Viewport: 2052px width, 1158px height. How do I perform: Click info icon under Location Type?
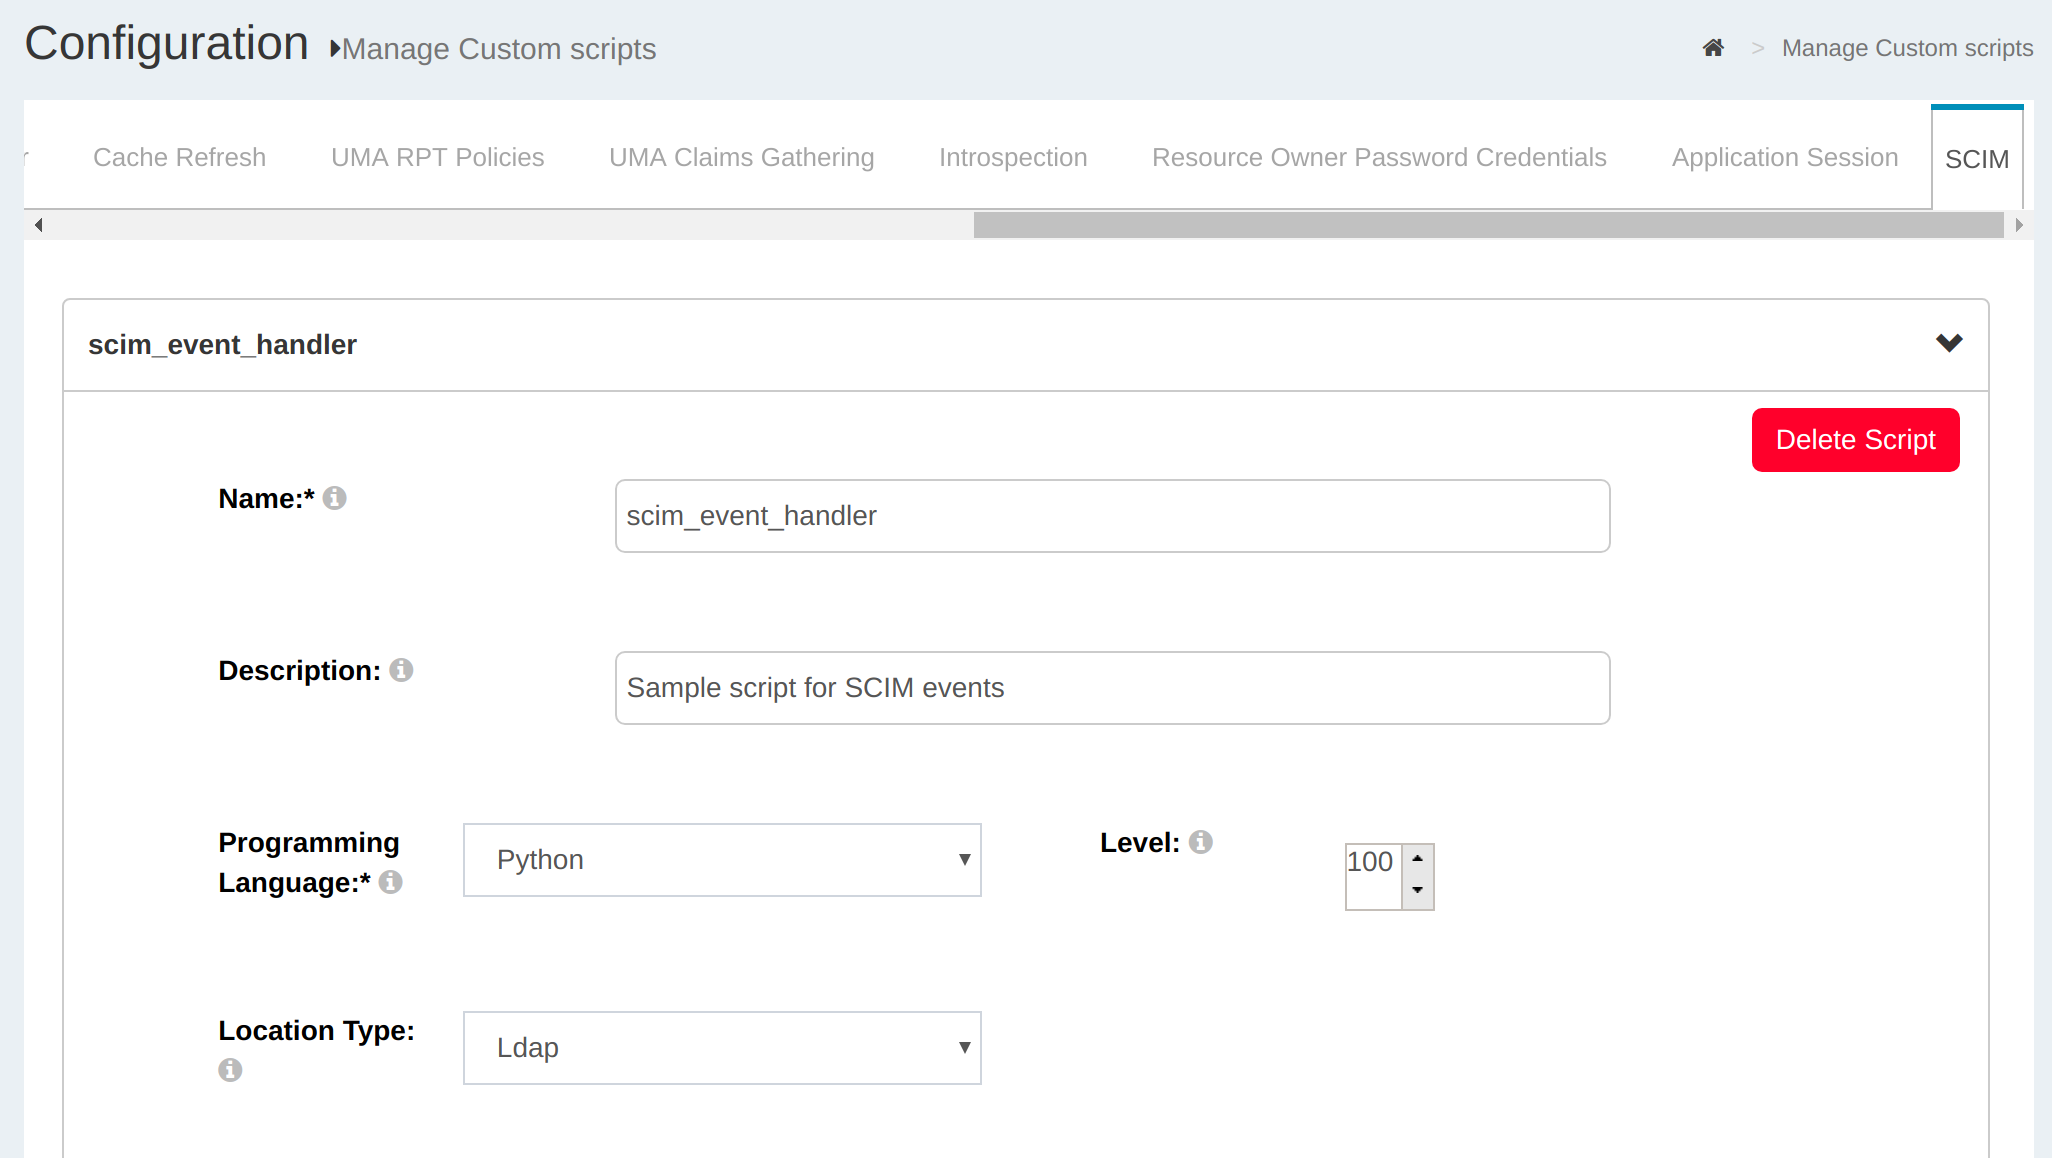coord(230,1070)
